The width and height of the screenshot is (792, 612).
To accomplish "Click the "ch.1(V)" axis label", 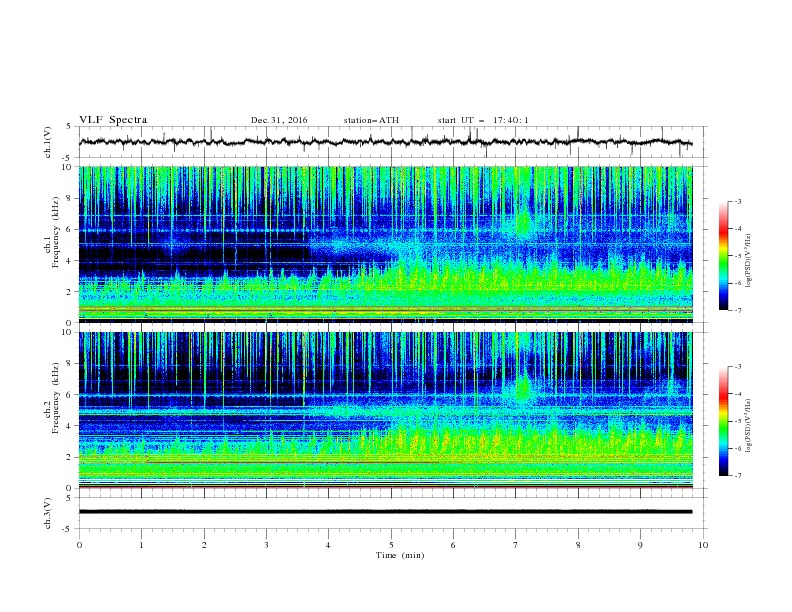I will tap(48, 143).
